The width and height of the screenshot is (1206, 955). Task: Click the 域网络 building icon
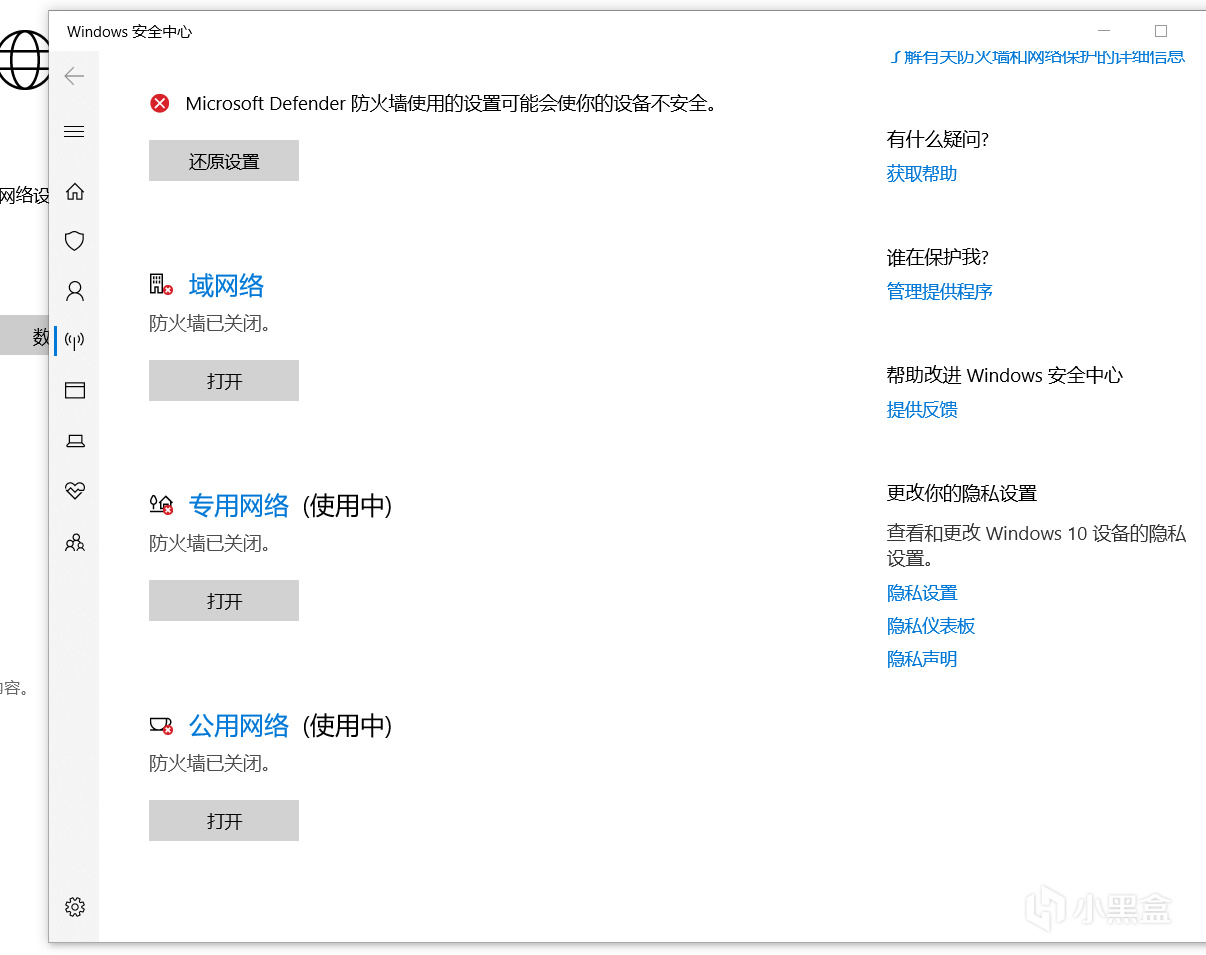tap(161, 285)
